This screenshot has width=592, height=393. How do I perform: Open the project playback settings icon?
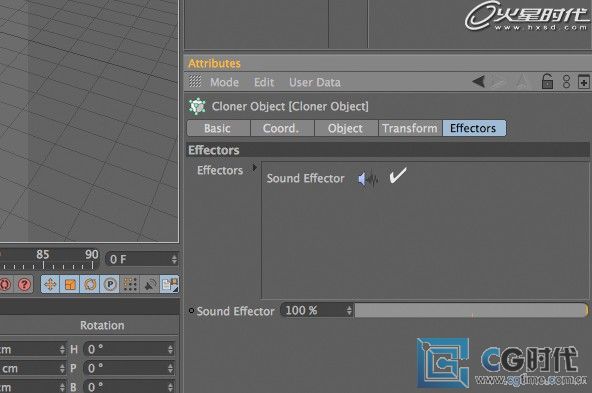click(x=170, y=284)
